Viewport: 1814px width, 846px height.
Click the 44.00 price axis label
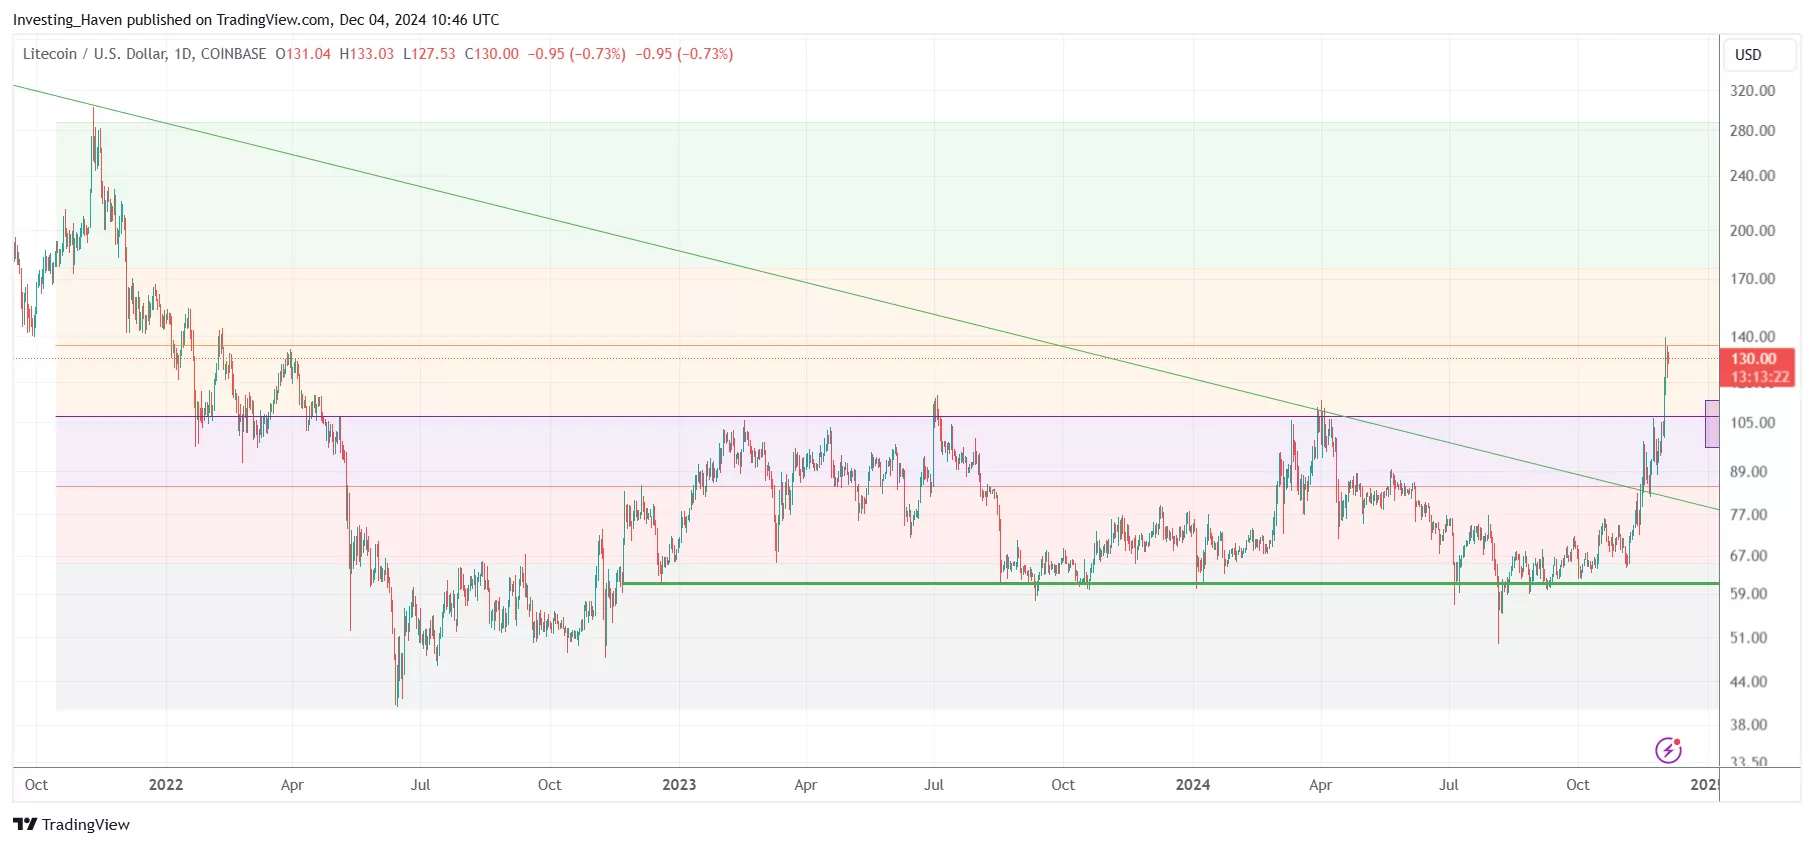1749,682
